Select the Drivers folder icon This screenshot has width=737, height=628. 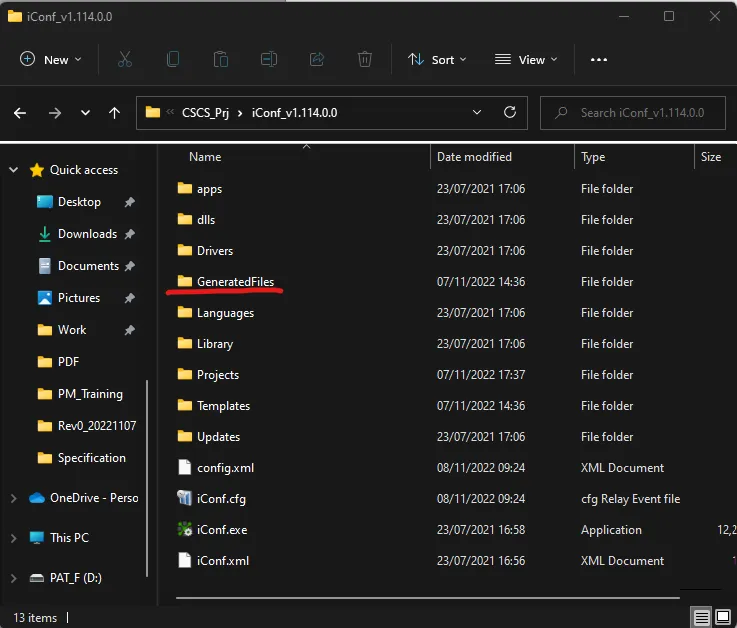point(185,251)
